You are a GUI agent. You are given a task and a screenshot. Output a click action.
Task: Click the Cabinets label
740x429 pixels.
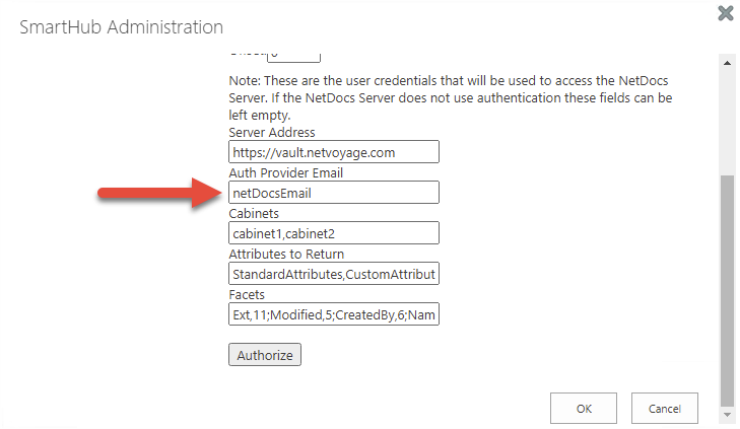[256, 214]
